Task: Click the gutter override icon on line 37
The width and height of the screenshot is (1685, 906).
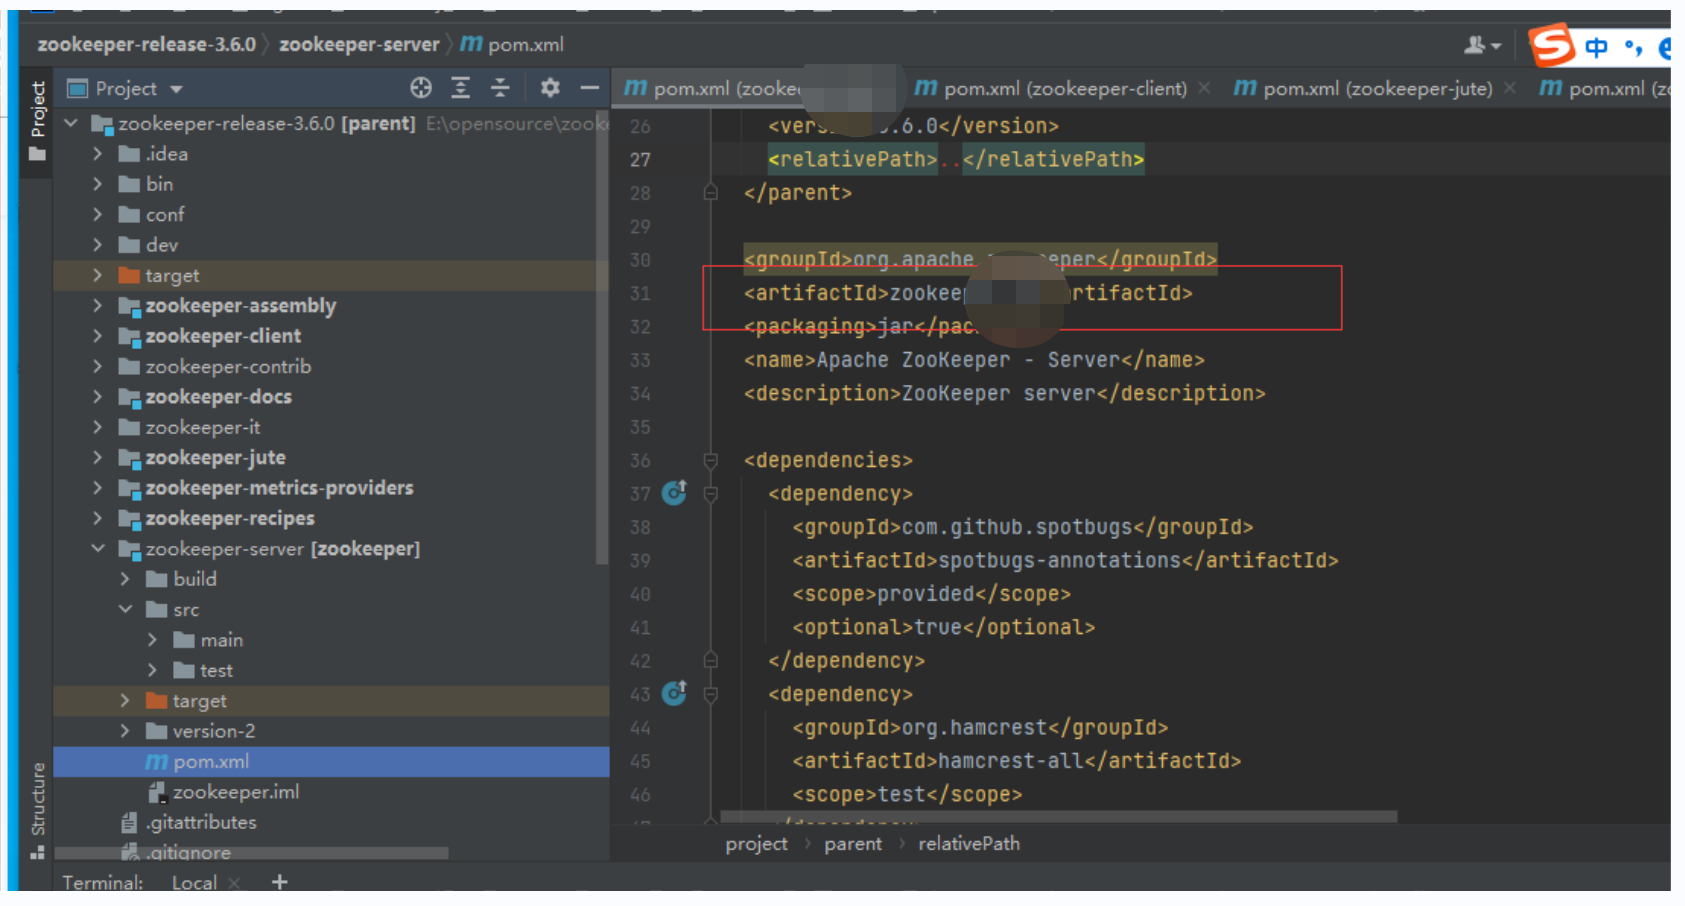Action: pos(675,492)
